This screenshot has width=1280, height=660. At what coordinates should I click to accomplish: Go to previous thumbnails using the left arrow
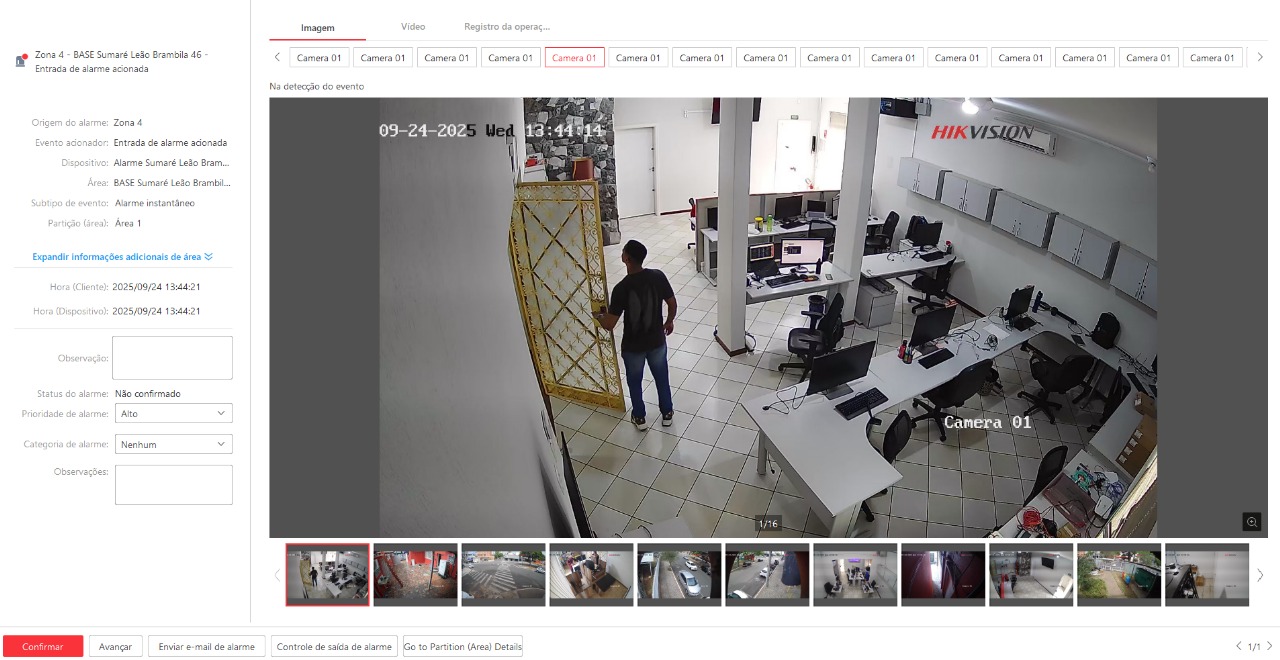pos(277,575)
